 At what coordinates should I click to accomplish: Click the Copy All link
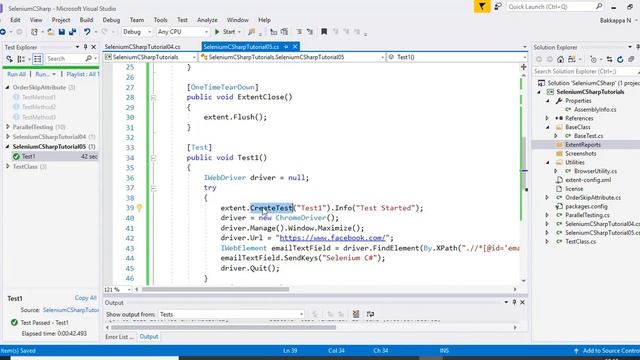pyautogui.click(x=86, y=298)
